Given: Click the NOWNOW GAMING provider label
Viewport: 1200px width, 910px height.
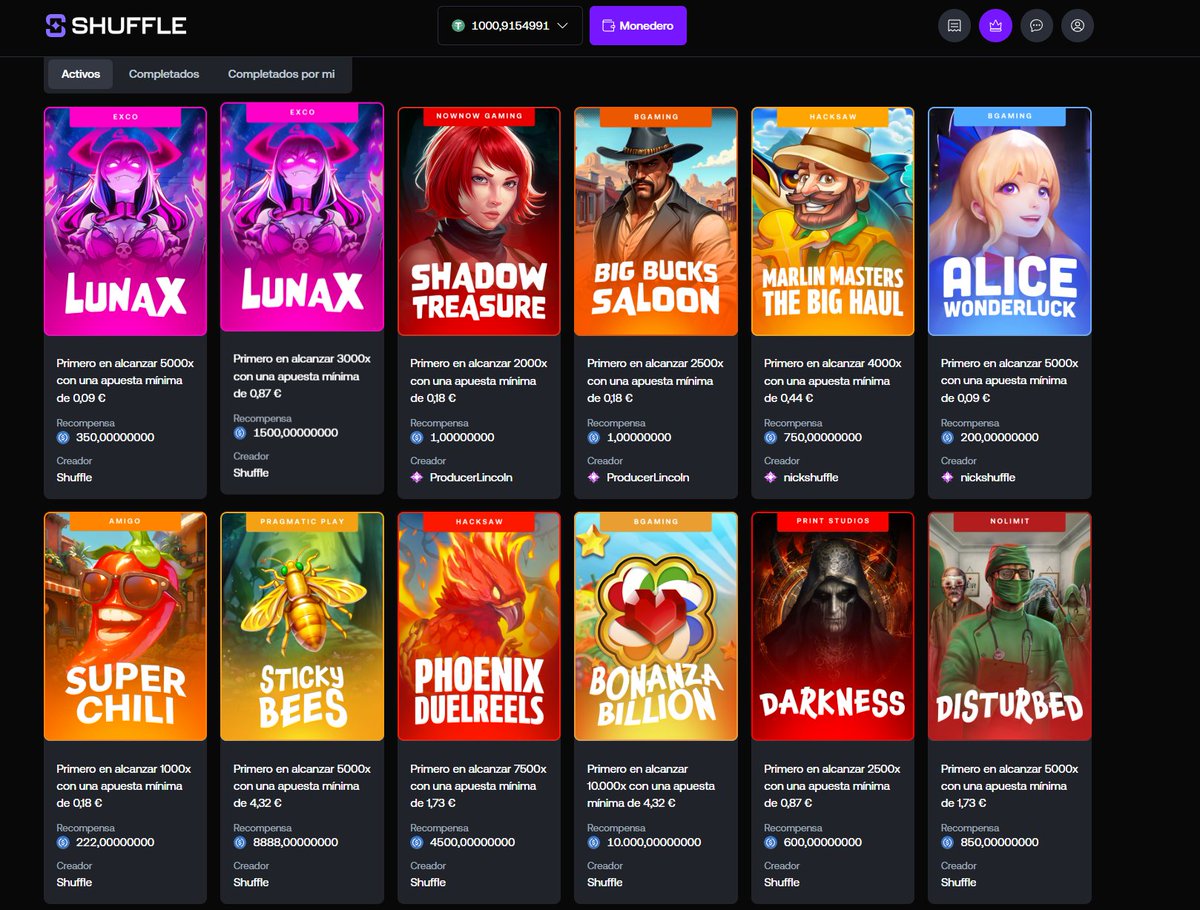Looking at the screenshot, I should 479,116.
